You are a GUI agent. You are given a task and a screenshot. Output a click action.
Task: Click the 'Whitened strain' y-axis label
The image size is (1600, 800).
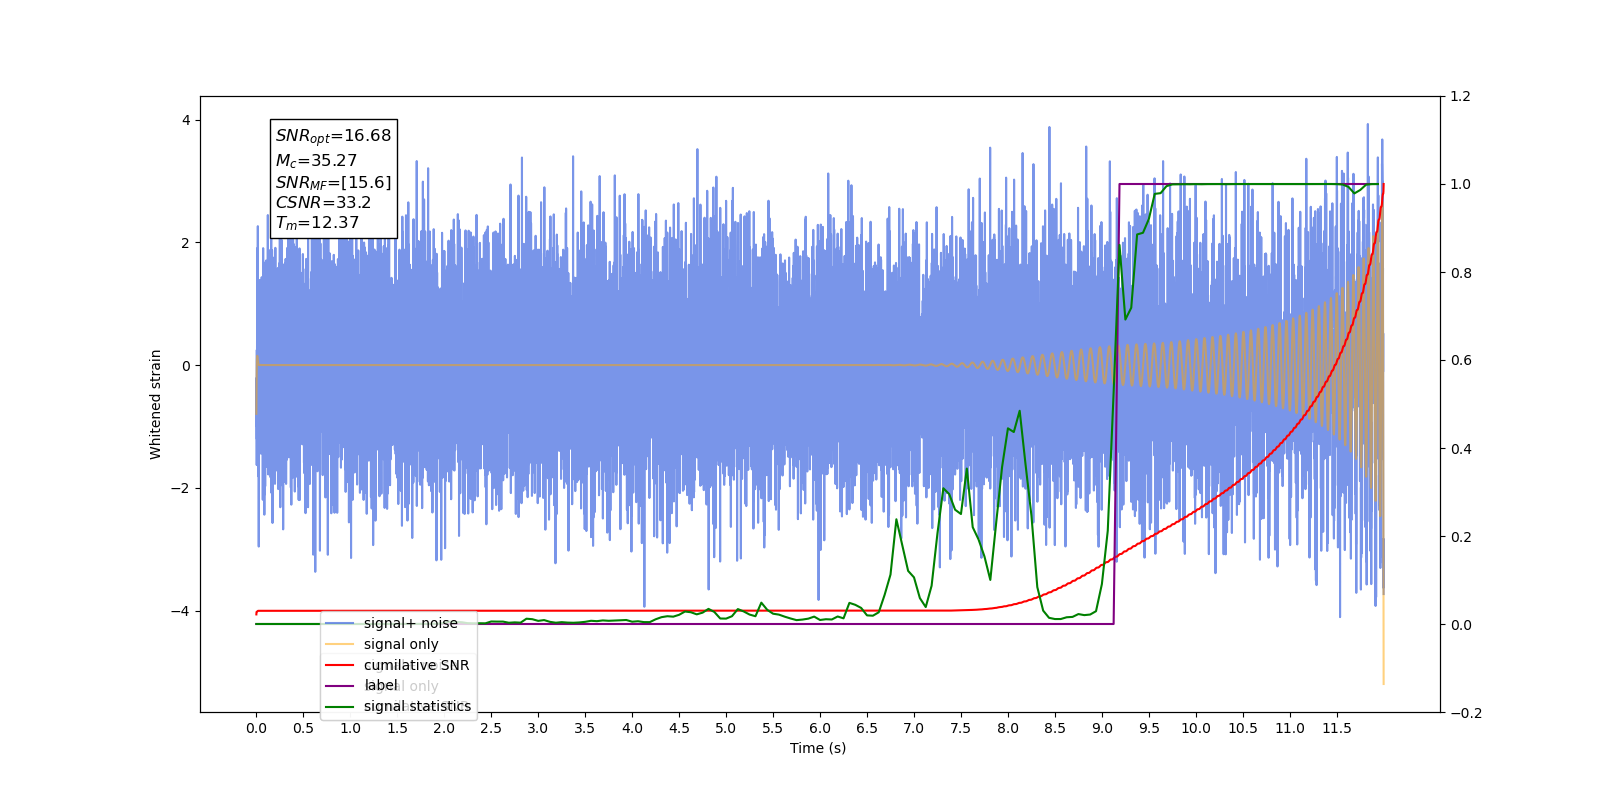[x=156, y=404]
